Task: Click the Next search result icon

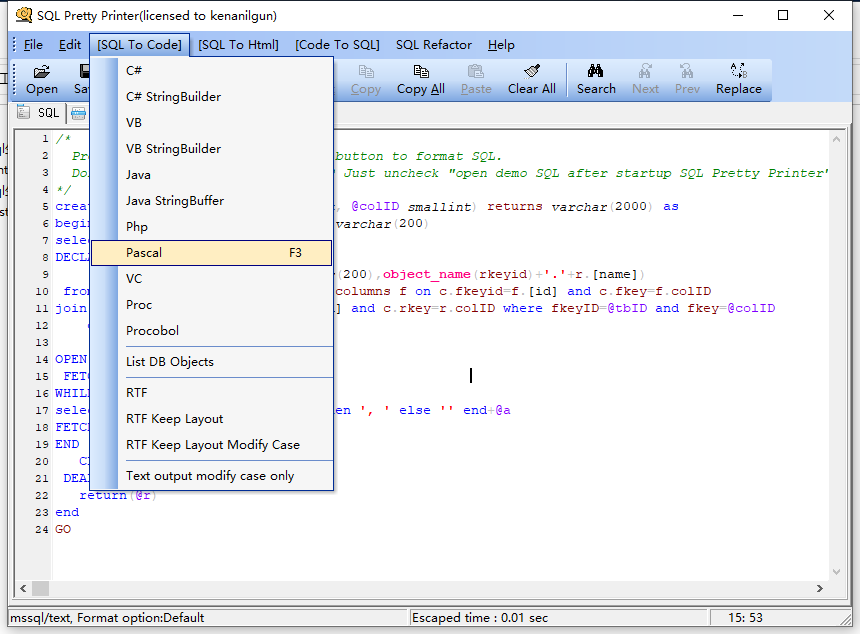Action: coord(645,71)
